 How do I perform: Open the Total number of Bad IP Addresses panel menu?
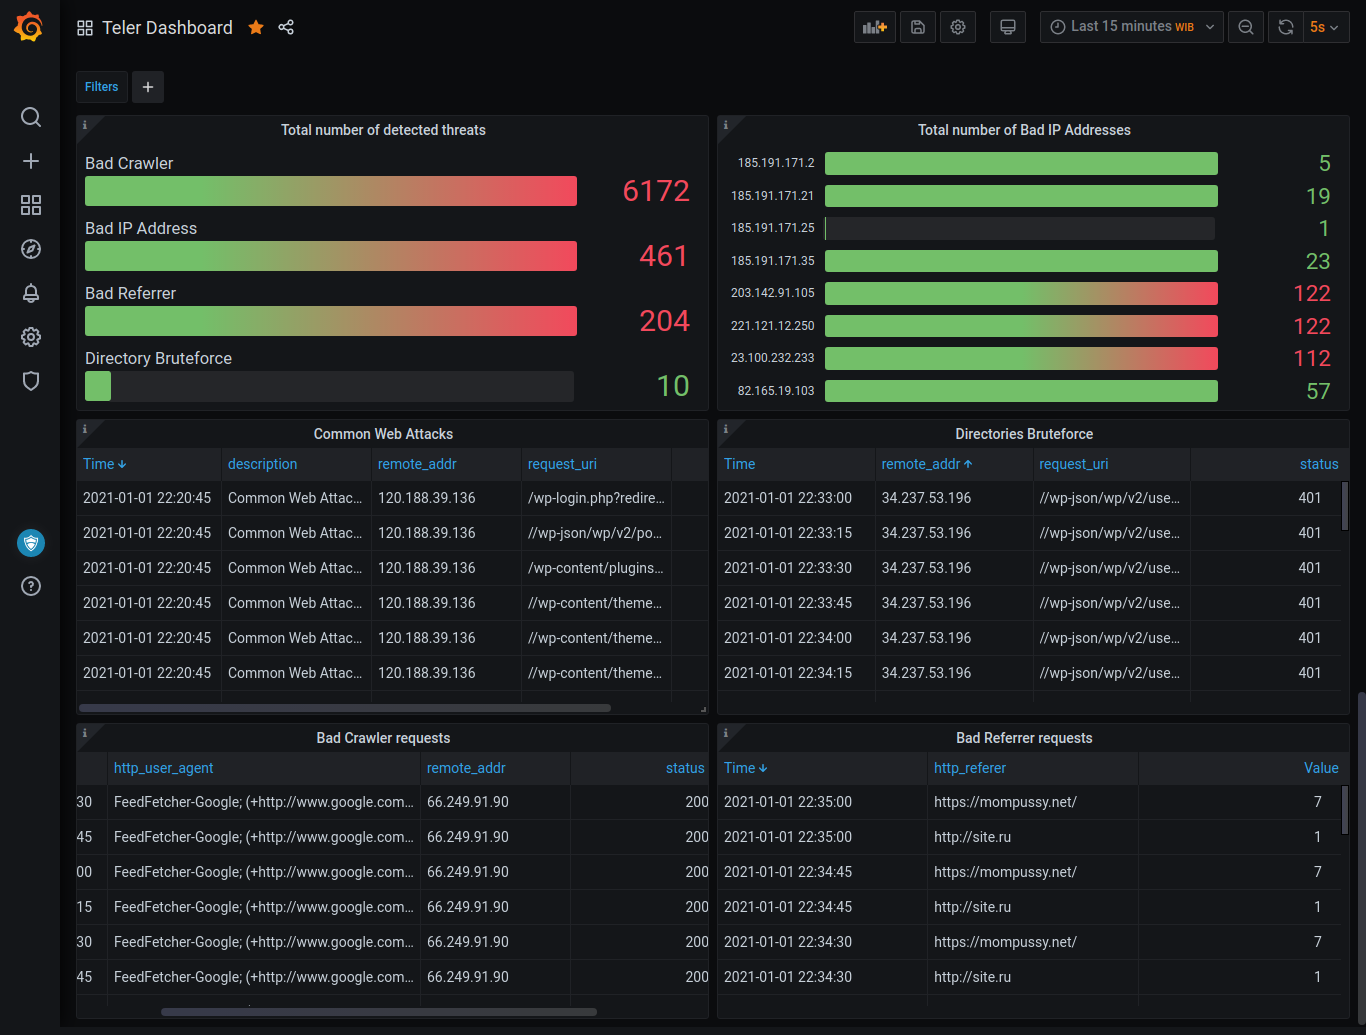pos(1023,129)
